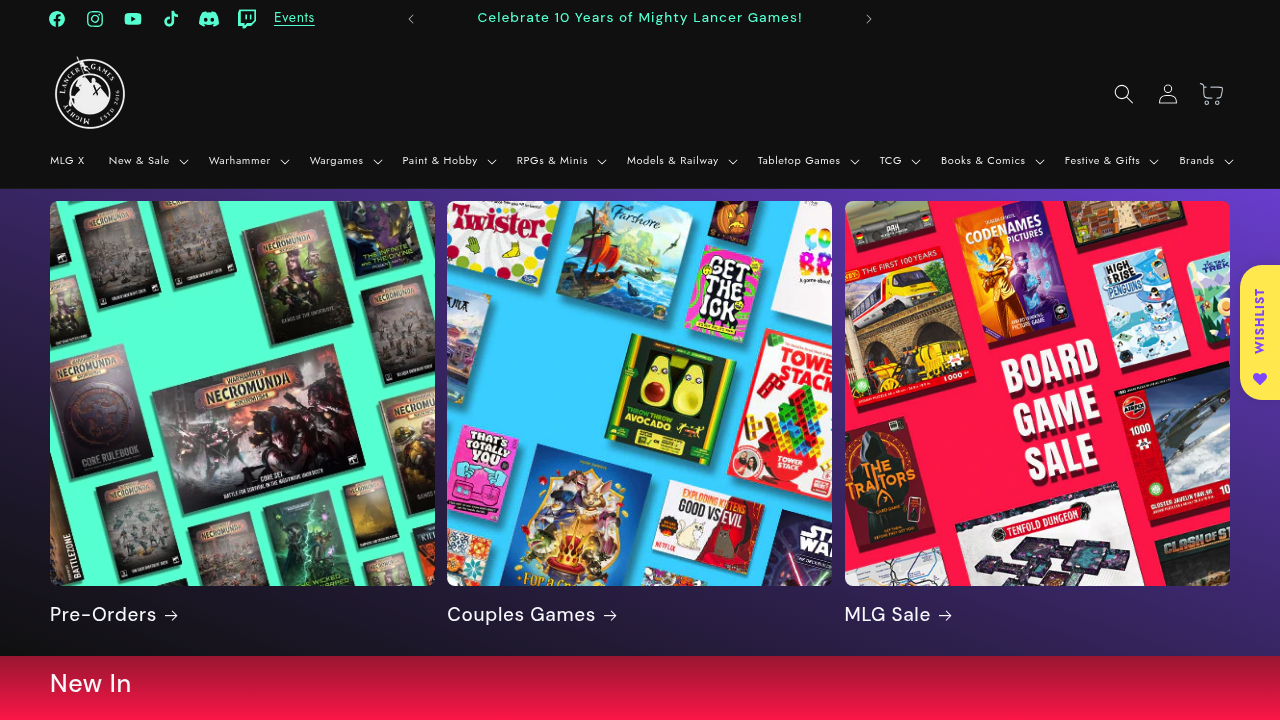Image resolution: width=1280 pixels, height=720 pixels.
Task: Show next announcement
Action: click(x=869, y=19)
